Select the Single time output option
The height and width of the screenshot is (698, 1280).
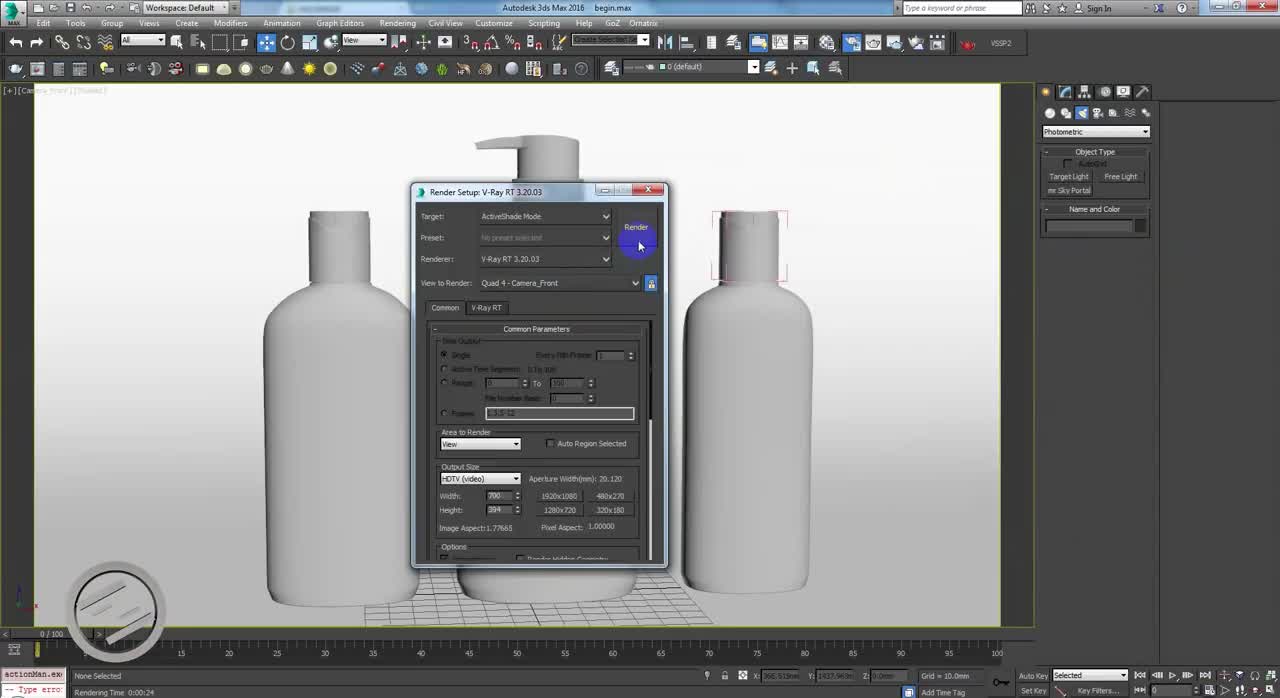pyautogui.click(x=444, y=355)
